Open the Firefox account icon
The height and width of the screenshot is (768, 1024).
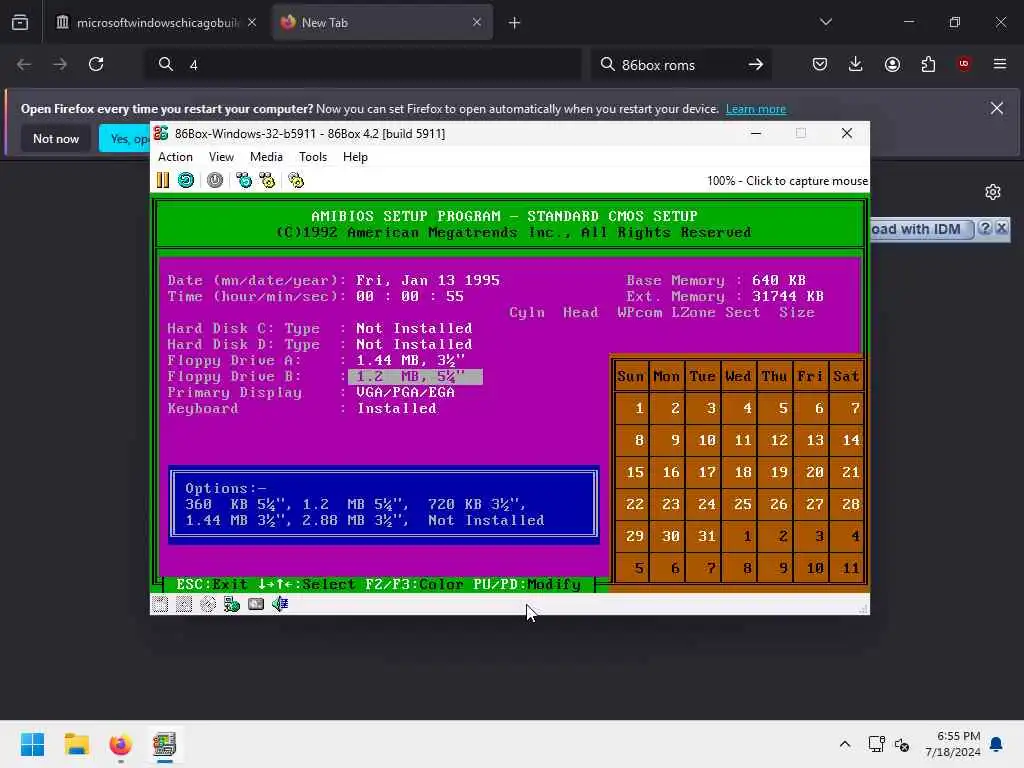pyautogui.click(x=892, y=64)
